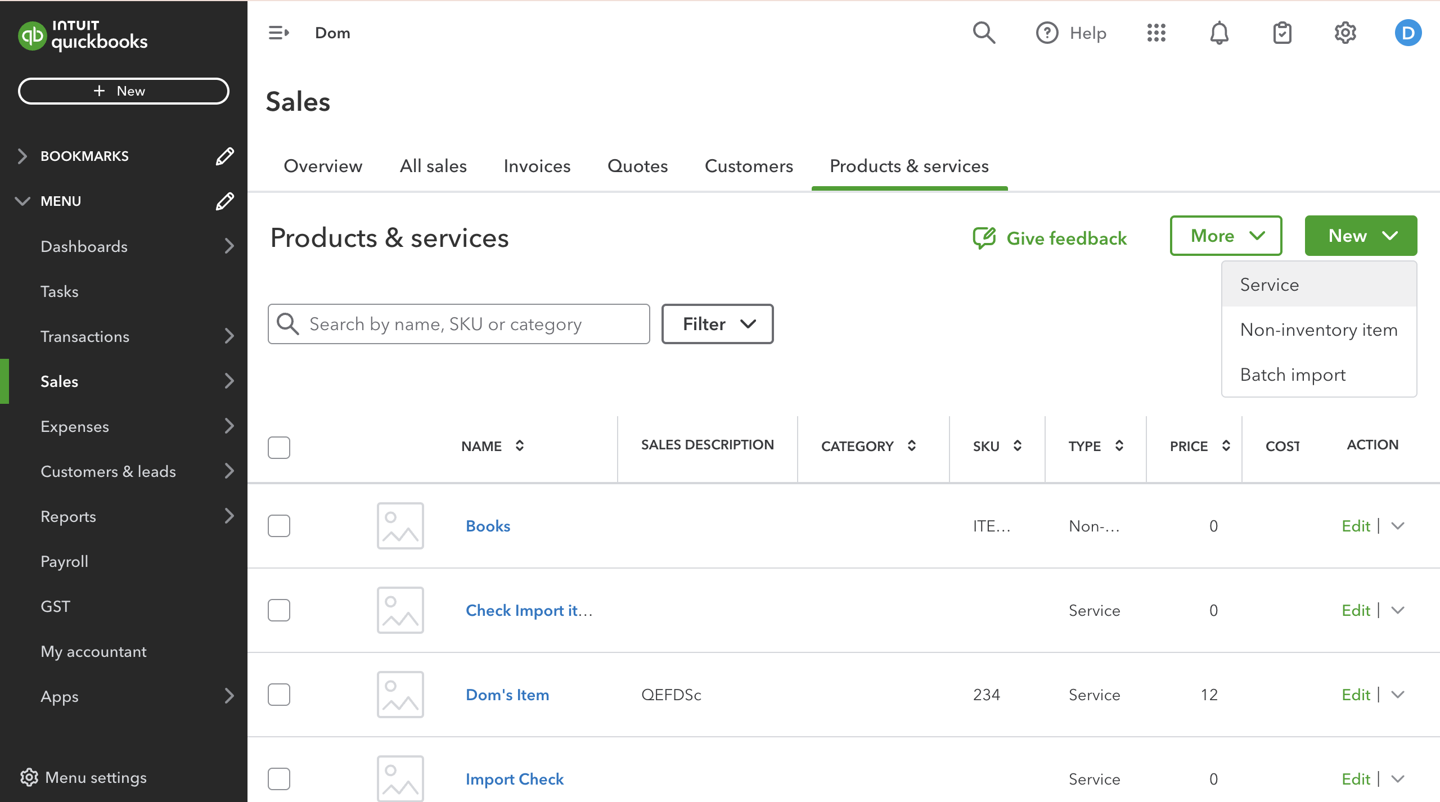The height and width of the screenshot is (802, 1440).
Task: Switch to the Quotes tab
Action: pos(638,166)
